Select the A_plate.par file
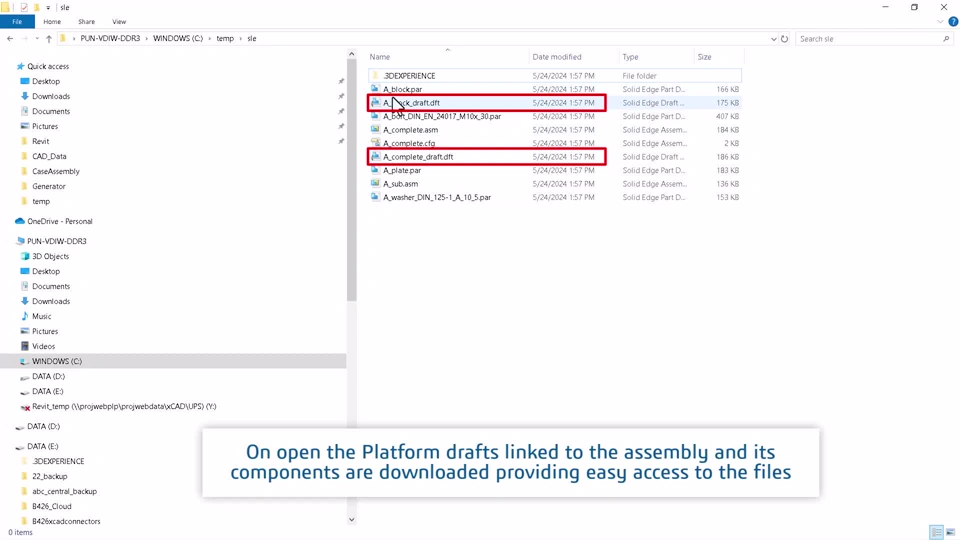Viewport: 960px width, 540px height. click(x=554, y=170)
